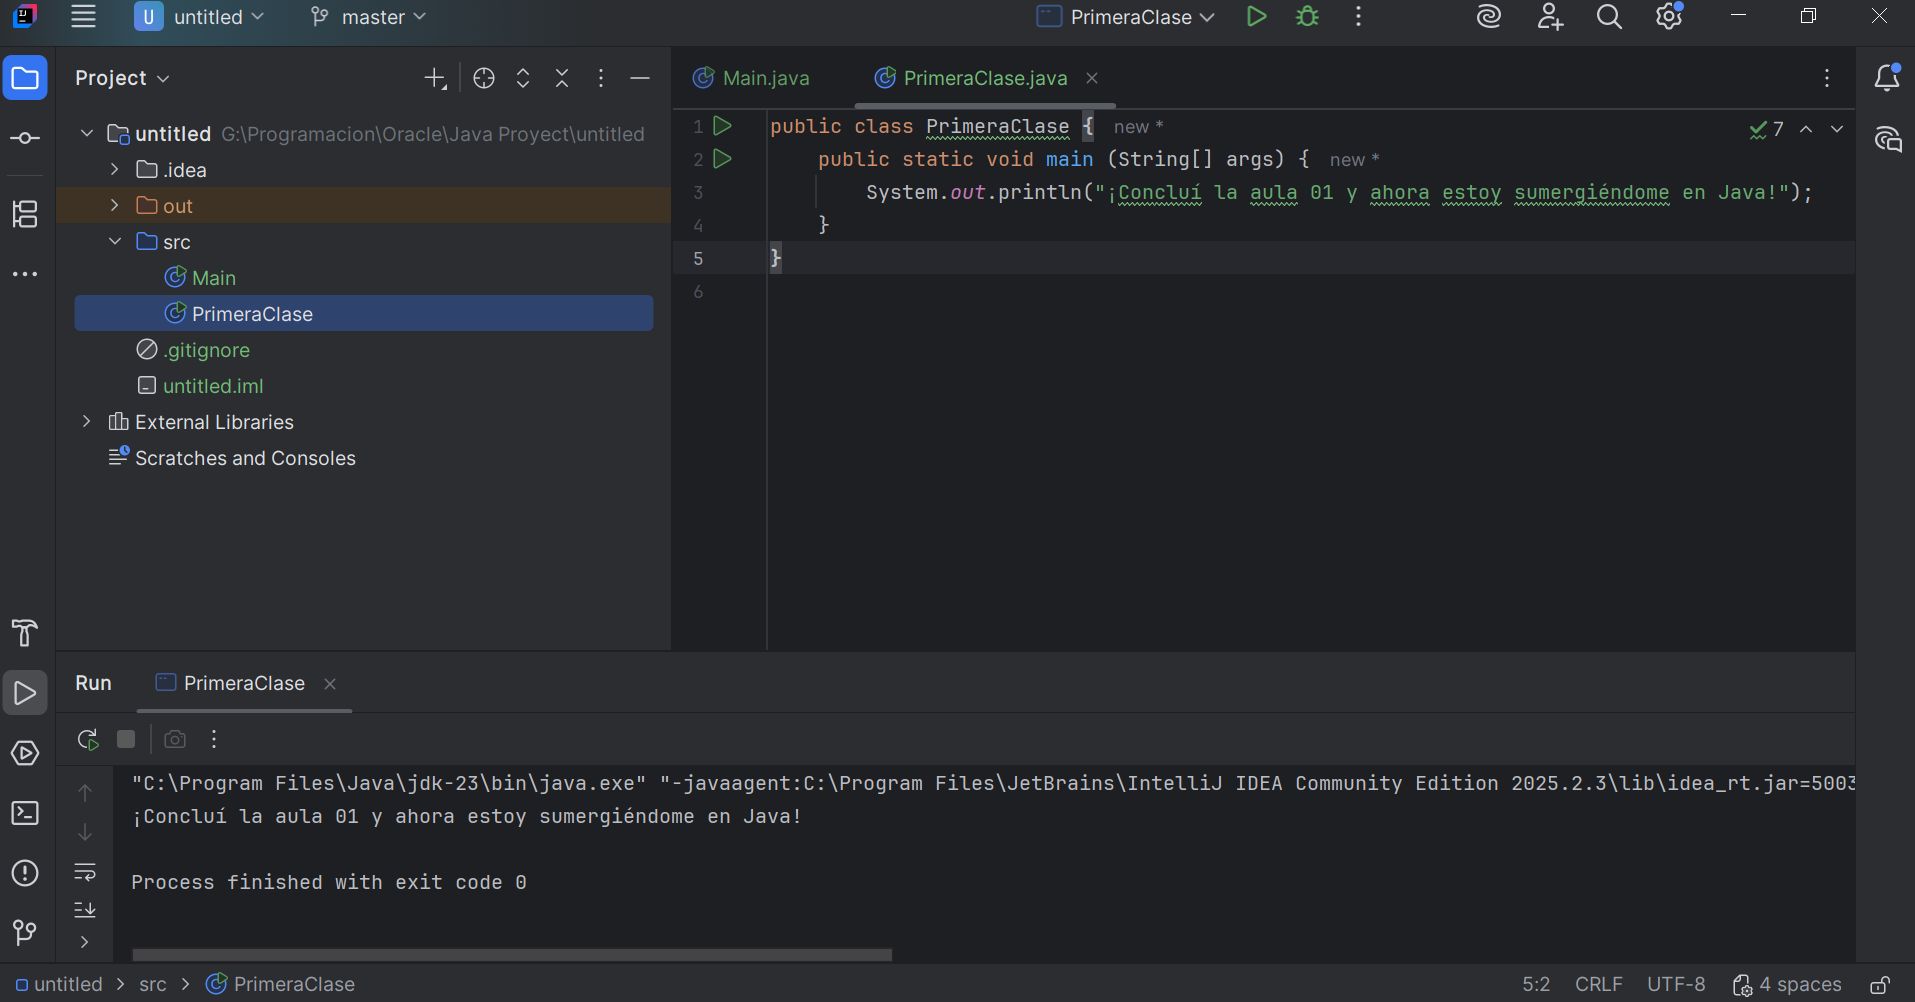Toggle soft-wrap in the Run console
This screenshot has height=1002, width=1915.
tap(85, 872)
